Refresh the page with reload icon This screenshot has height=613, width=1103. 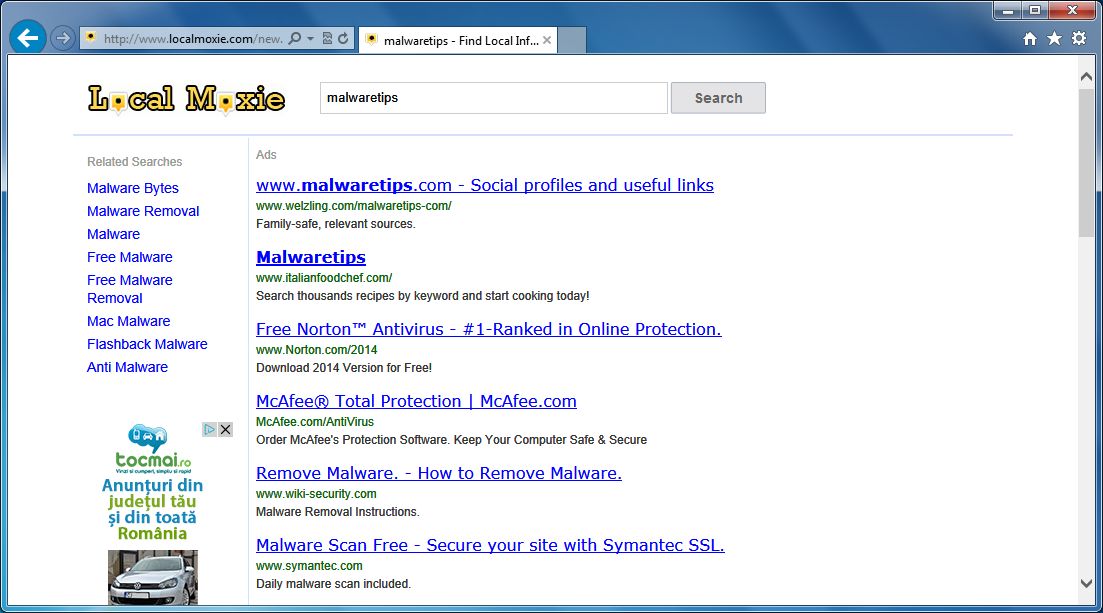pyautogui.click(x=343, y=38)
